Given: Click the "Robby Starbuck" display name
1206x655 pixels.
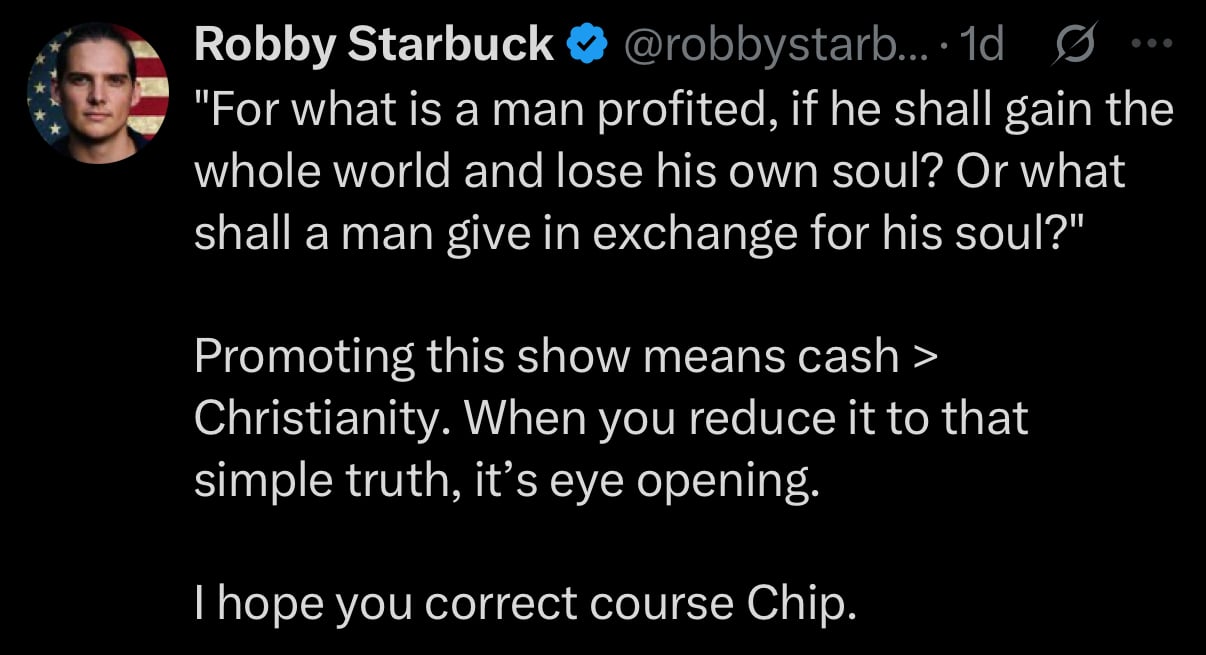Looking at the screenshot, I should [373, 45].
